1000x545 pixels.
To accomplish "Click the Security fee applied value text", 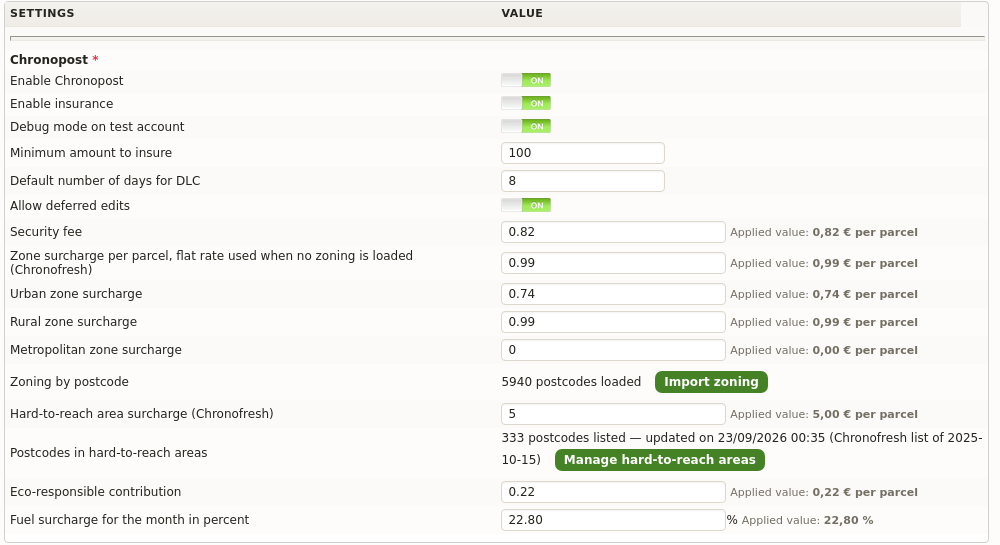I will pos(823,232).
